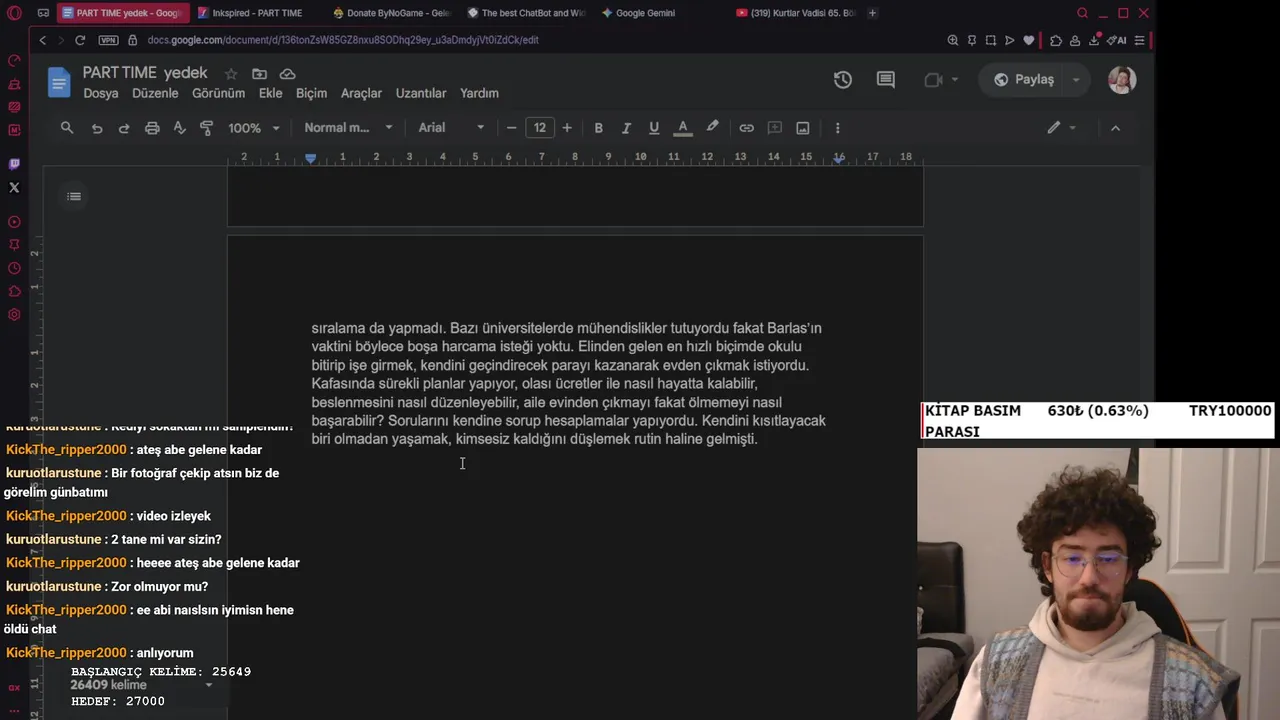Insert an image from the toolbar

tap(803, 128)
